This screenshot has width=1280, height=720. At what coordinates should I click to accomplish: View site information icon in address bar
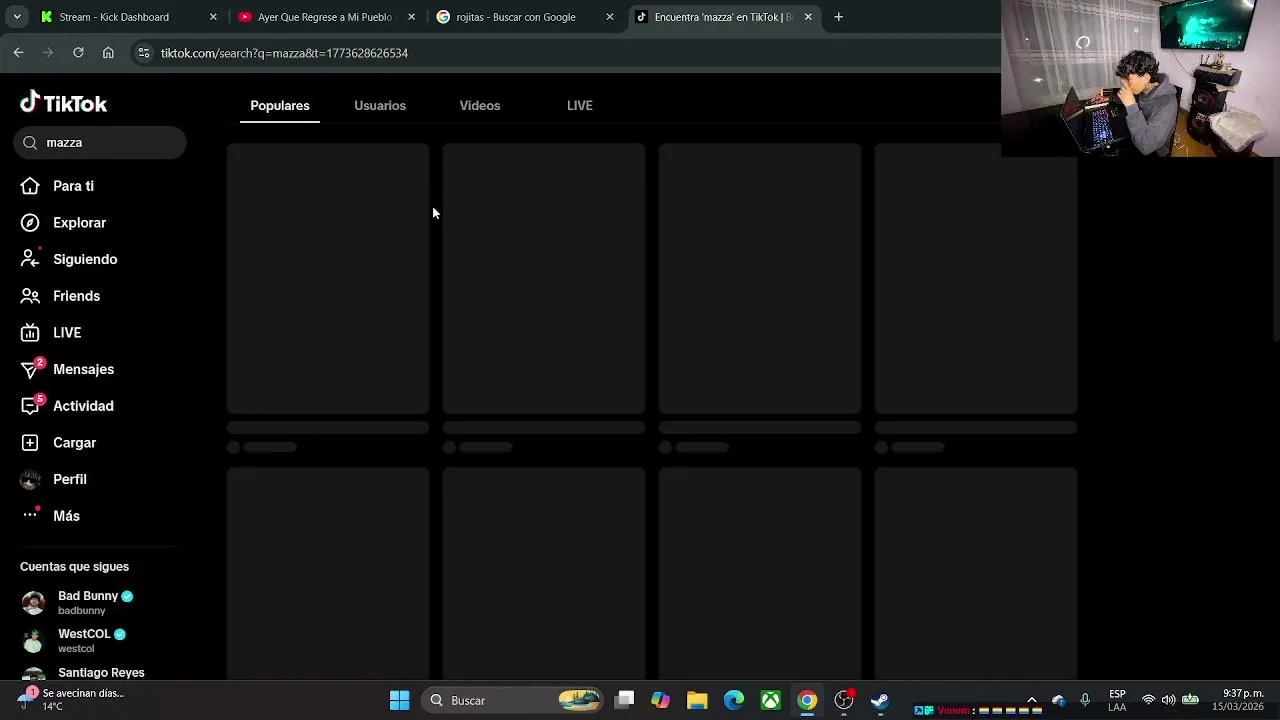click(143, 53)
